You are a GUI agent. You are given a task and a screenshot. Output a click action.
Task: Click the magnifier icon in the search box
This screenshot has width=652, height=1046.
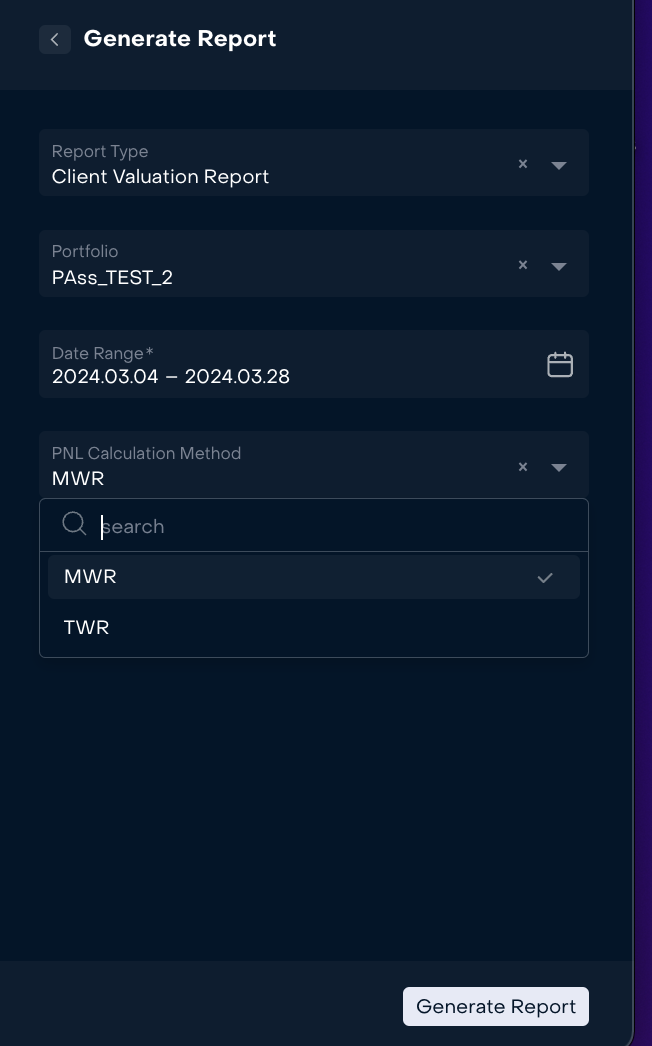[x=74, y=525]
